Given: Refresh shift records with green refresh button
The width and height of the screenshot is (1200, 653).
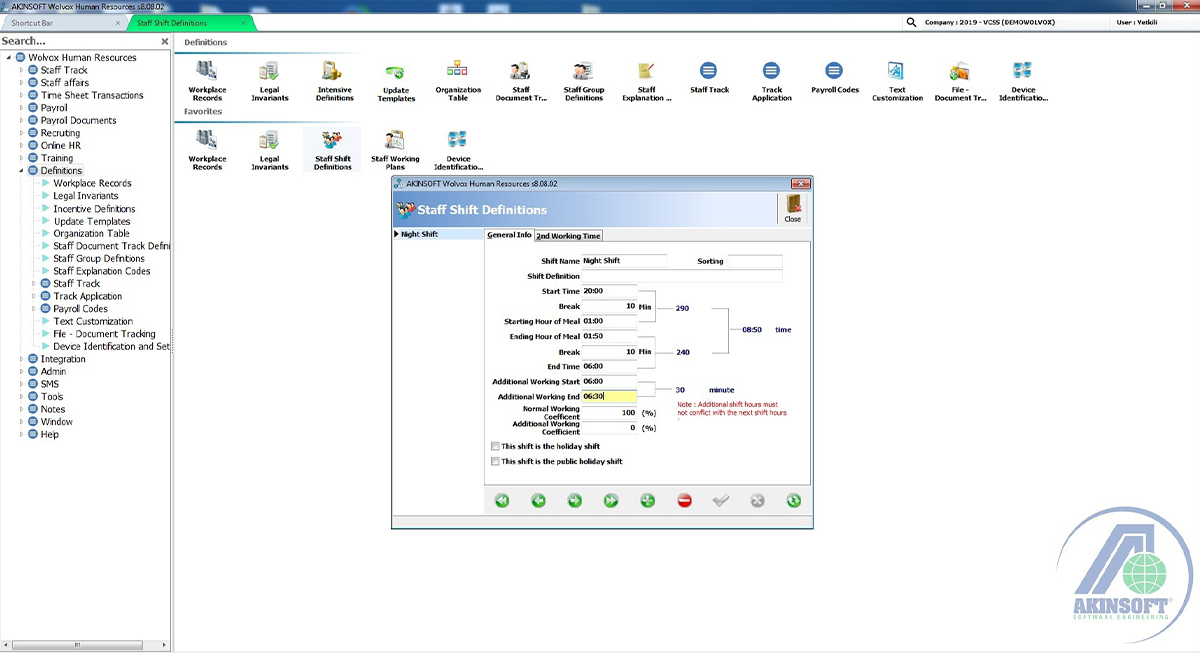Looking at the screenshot, I should click(793, 500).
